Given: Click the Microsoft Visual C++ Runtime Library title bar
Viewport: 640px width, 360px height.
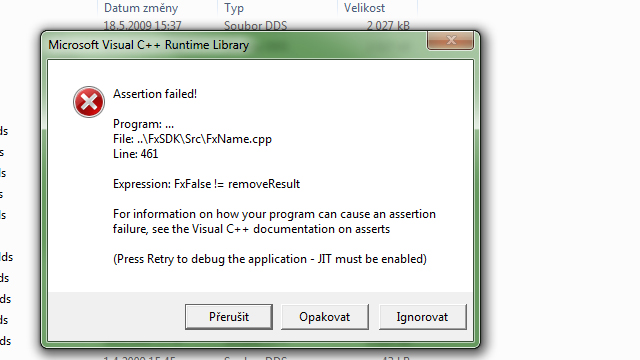Looking at the screenshot, I should point(149,45).
